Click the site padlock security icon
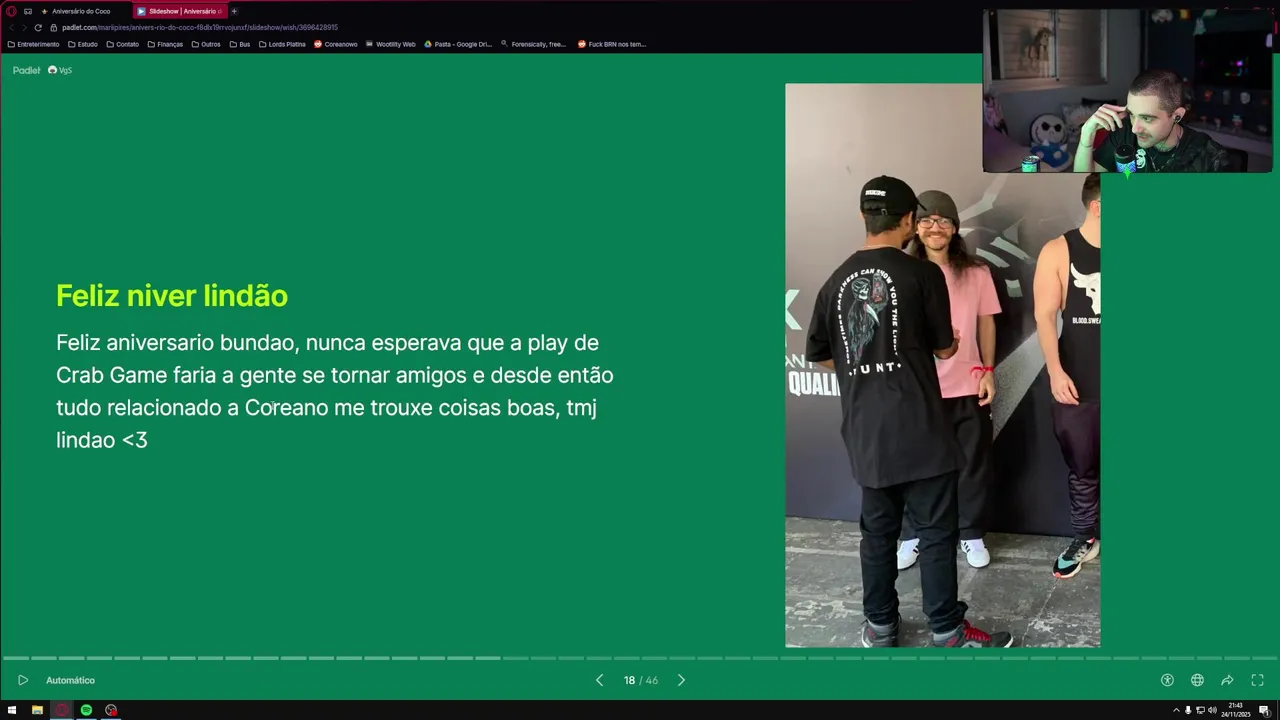The height and width of the screenshot is (720, 1280). click(x=54, y=27)
